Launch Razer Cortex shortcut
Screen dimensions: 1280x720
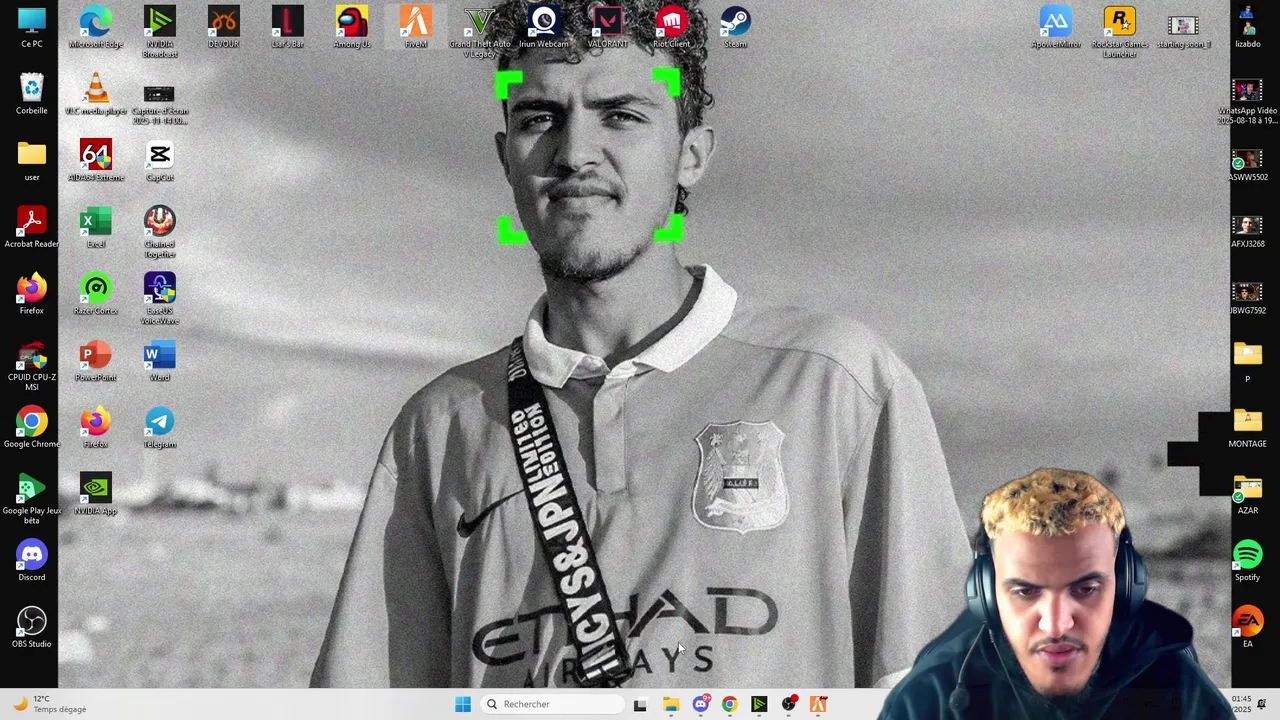click(x=96, y=293)
